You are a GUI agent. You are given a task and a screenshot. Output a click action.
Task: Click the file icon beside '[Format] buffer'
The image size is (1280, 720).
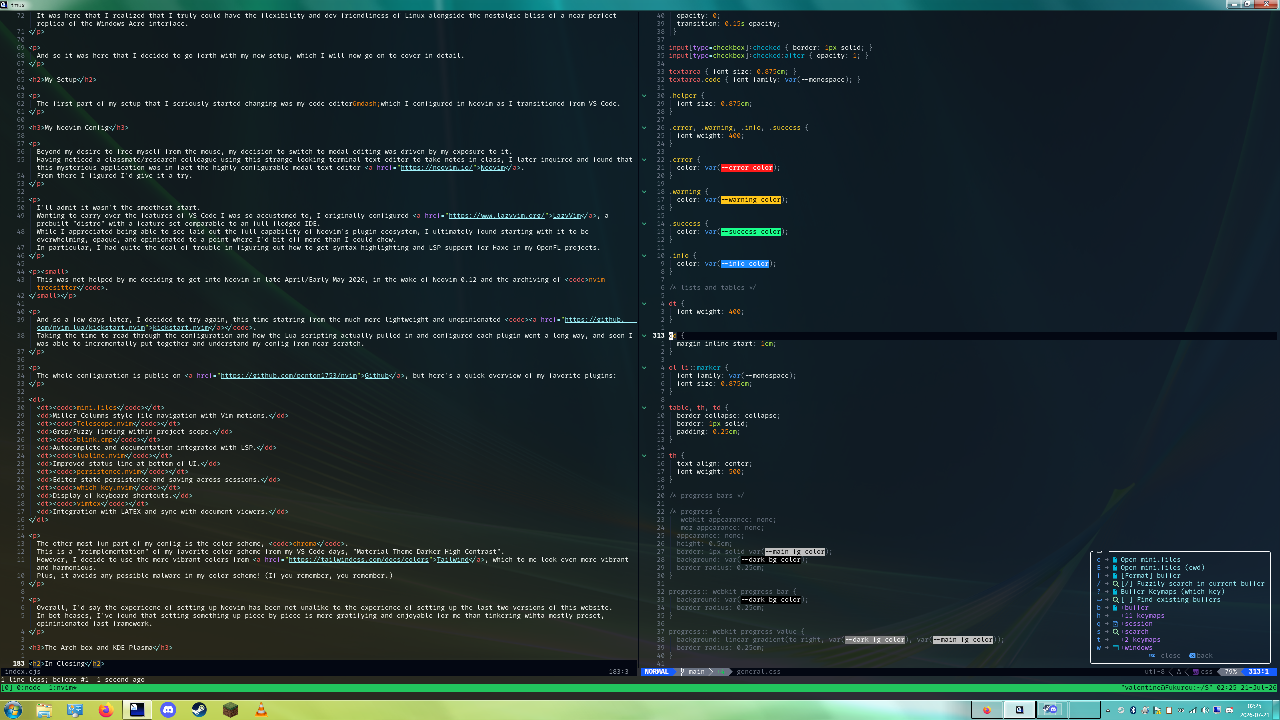(1115, 576)
